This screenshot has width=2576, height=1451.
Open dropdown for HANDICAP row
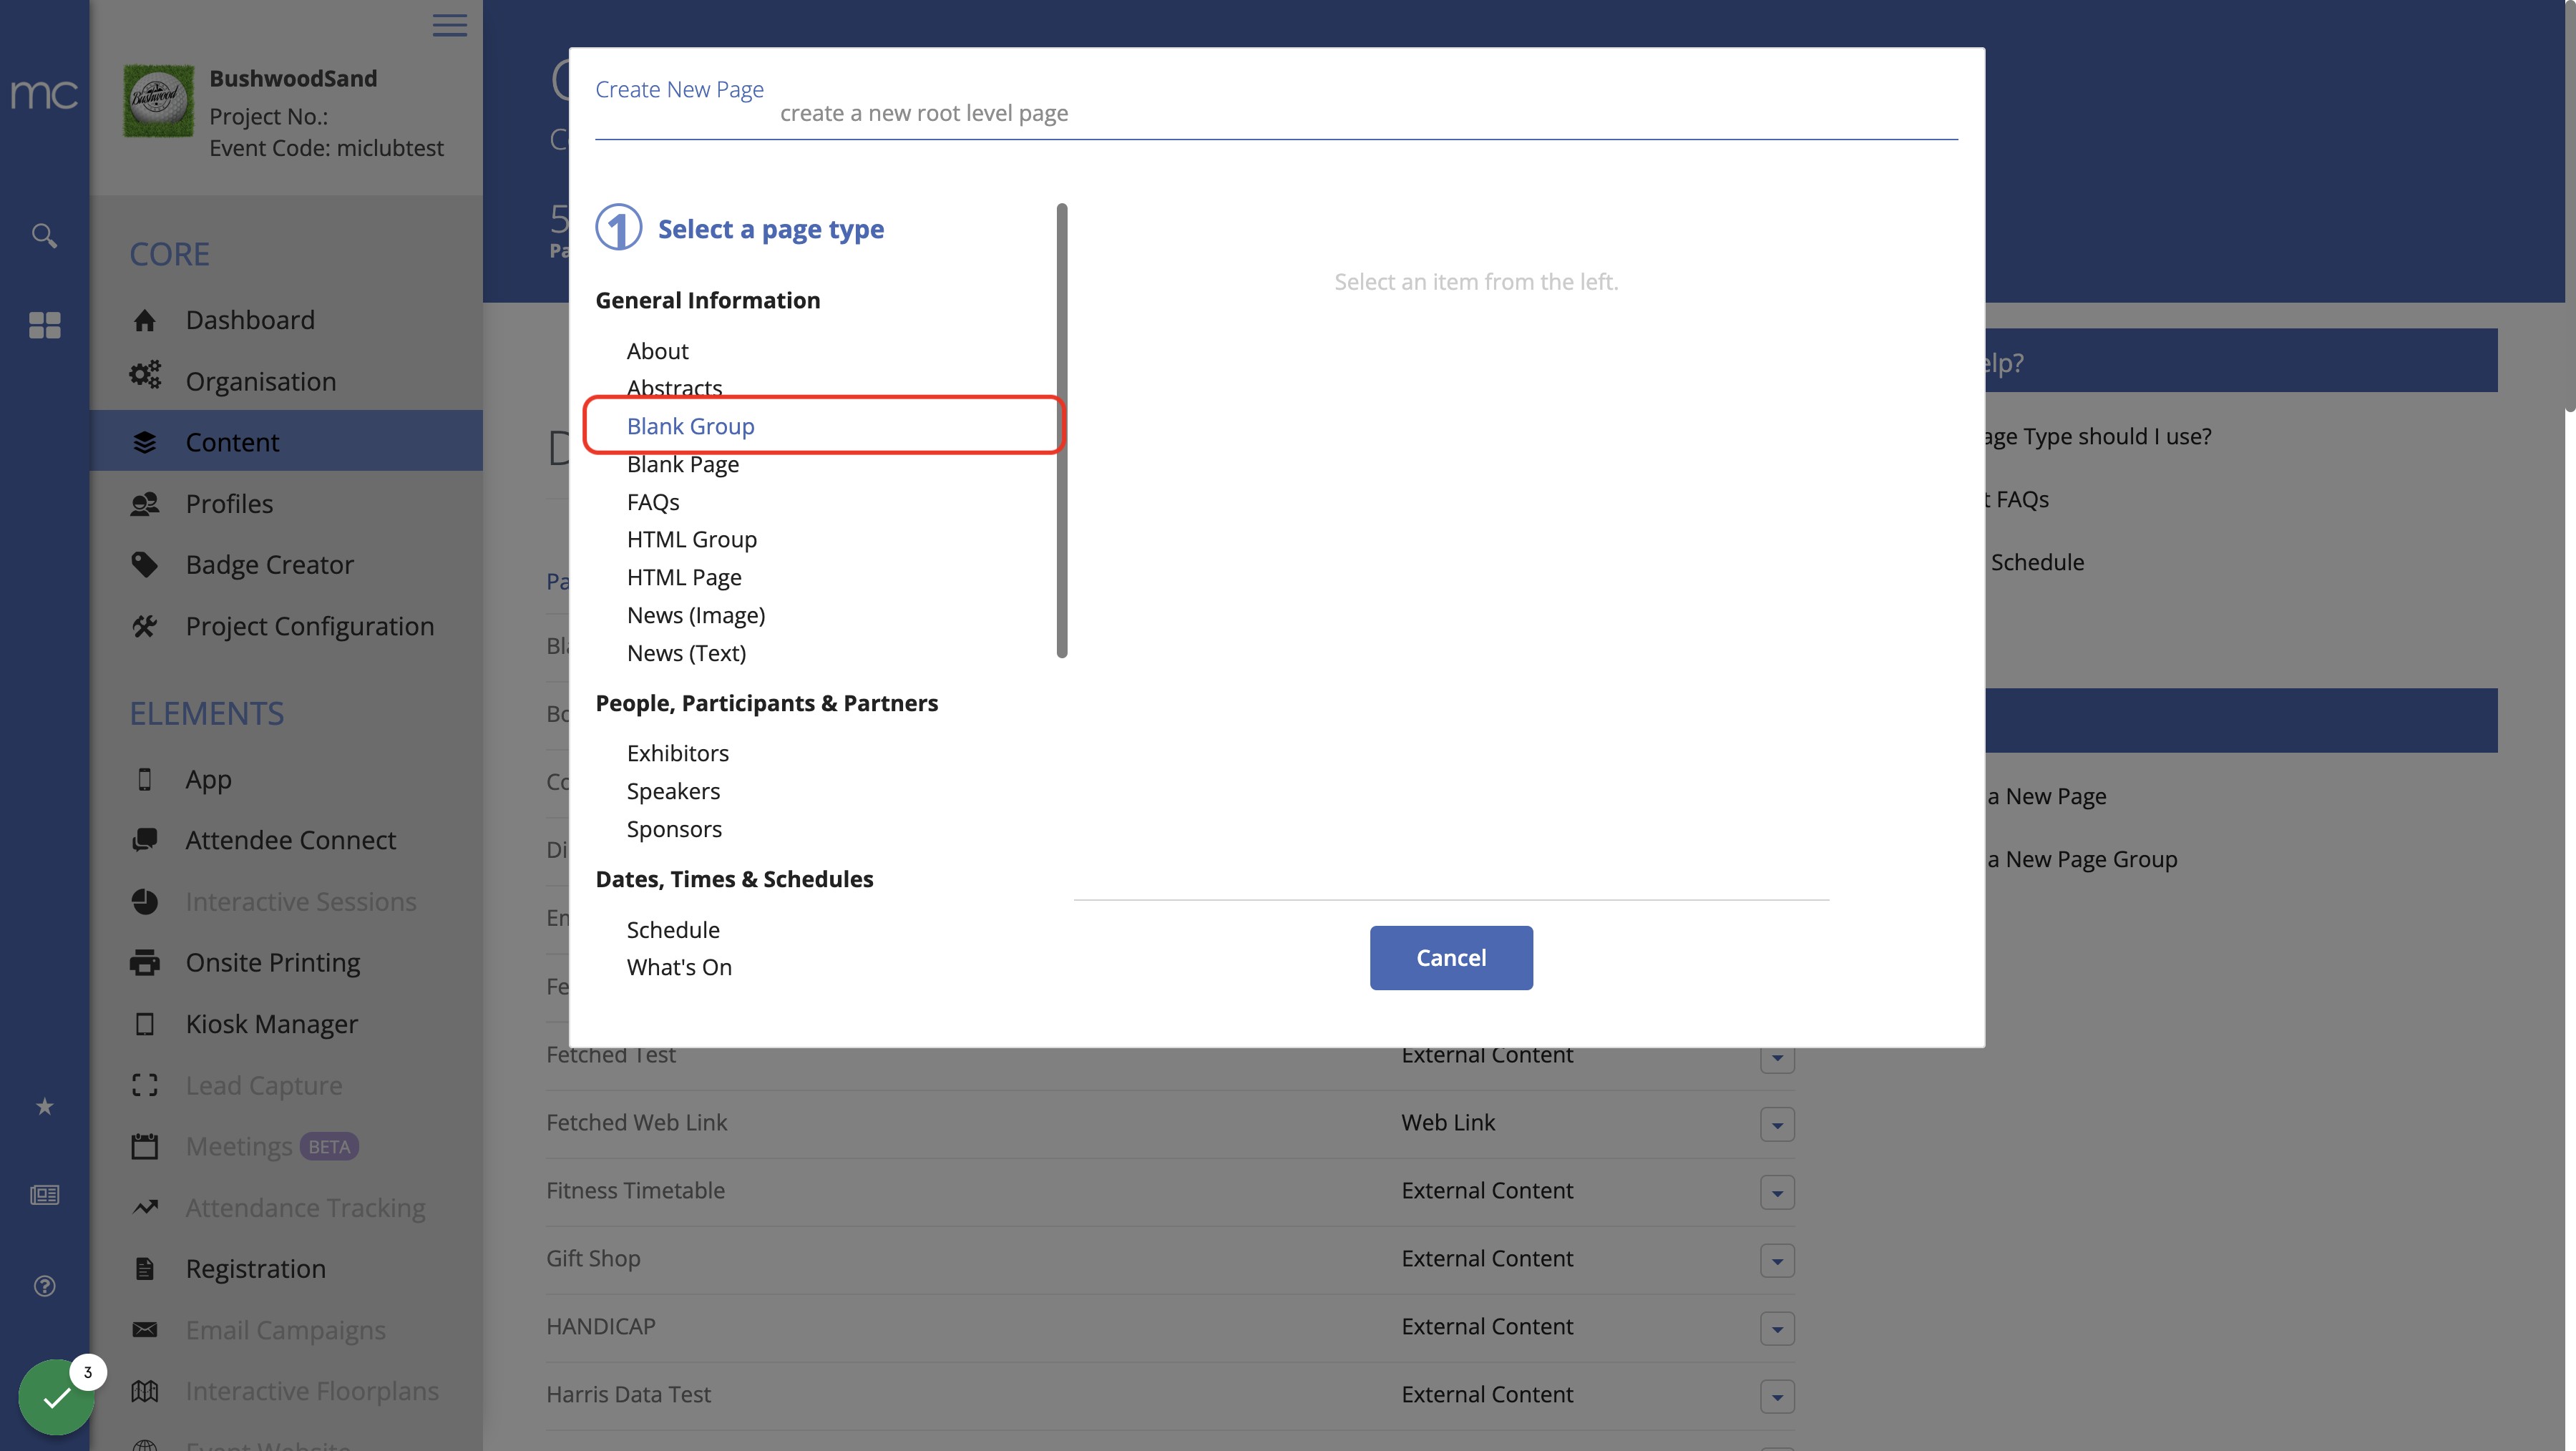click(x=1777, y=1328)
